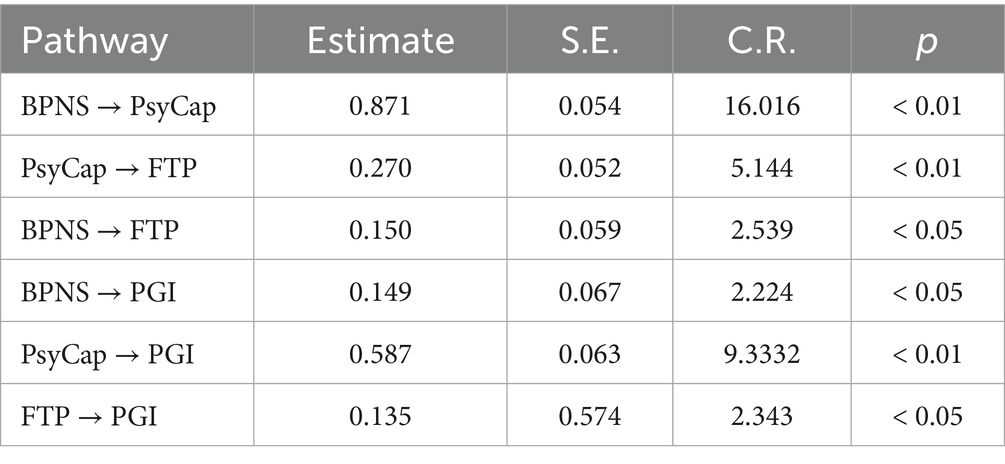Select the C.R. value 16.016
The height and width of the screenshot is (464, 1005).
[x=766, y=105]
